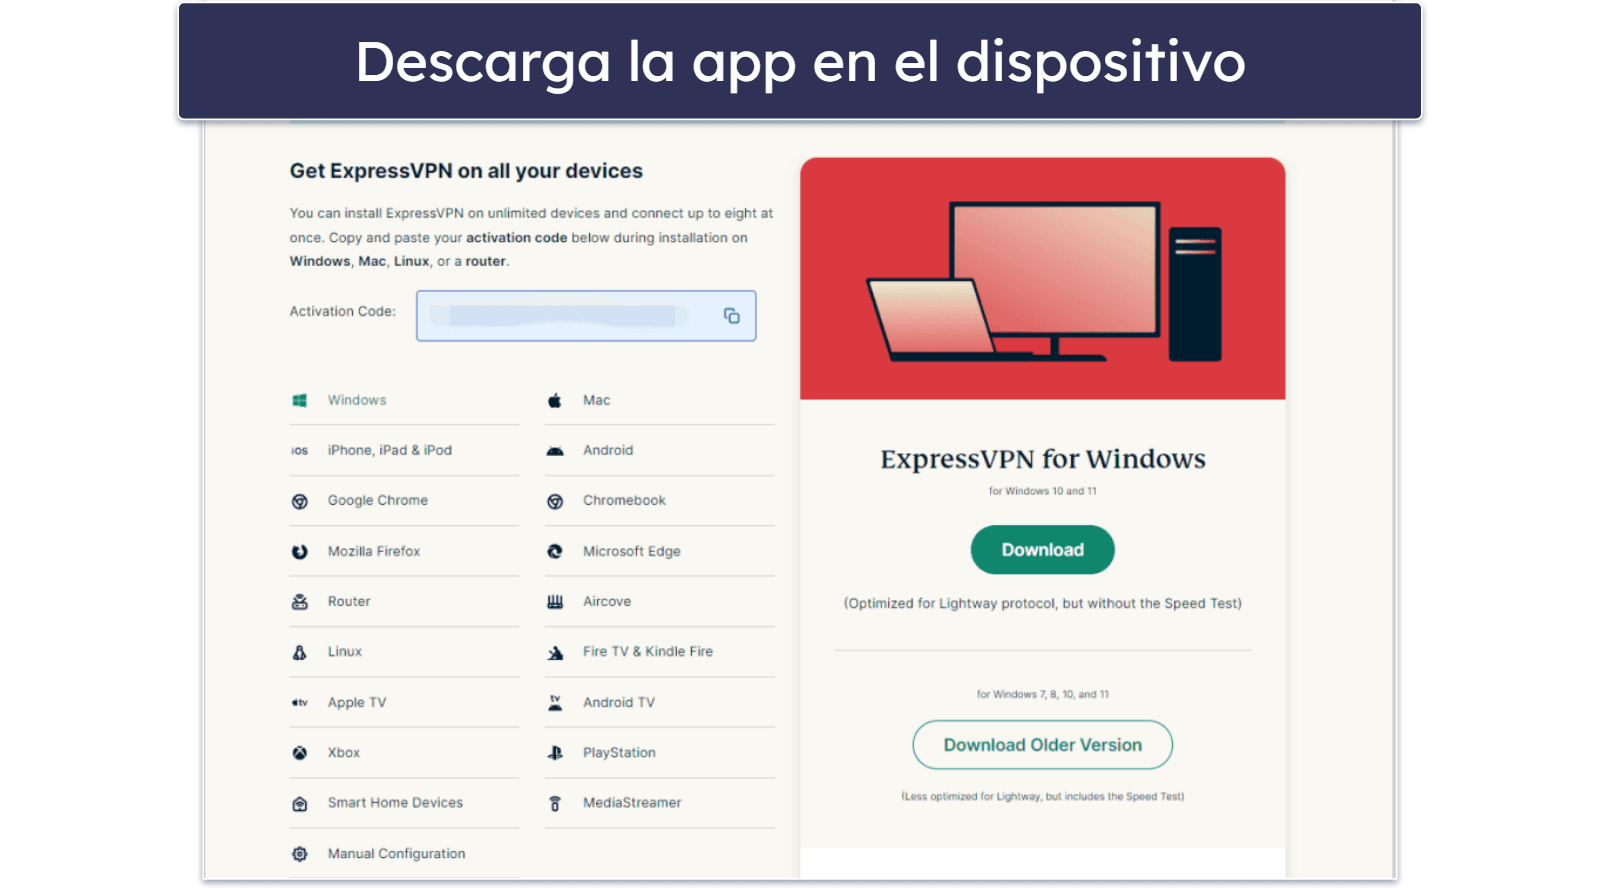This screenshot has width=1599, height=888.
Task: Click the Manual Configuration gear icon
Action: coord(299,854)
